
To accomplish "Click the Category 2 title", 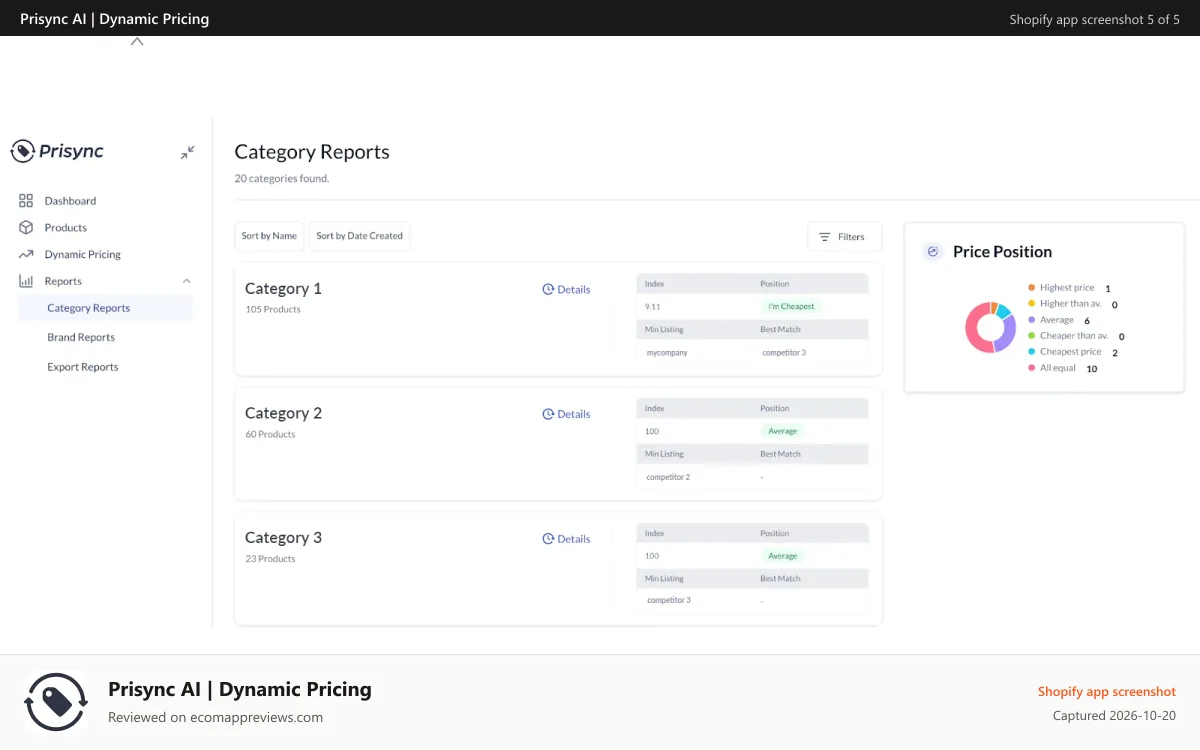I will pyautogui.click(x=283, y=413).
